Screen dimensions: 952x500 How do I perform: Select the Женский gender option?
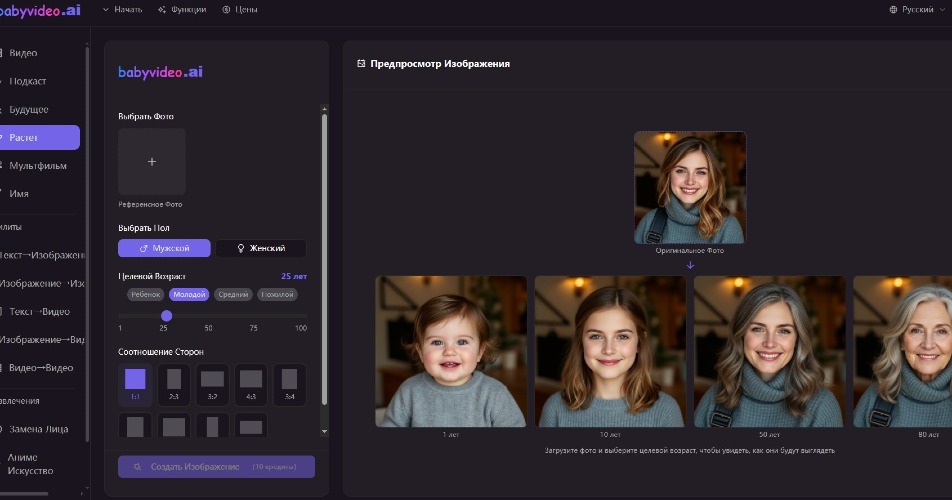pyautogui.click(x=261, y=248)
